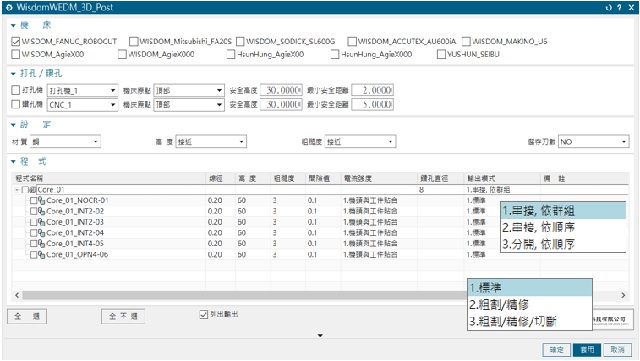Tick the WISDOM_SODICK_SL600G checkbox
Image resolution: width=640 pixels, height=361 pixels.
click(240, 41)
